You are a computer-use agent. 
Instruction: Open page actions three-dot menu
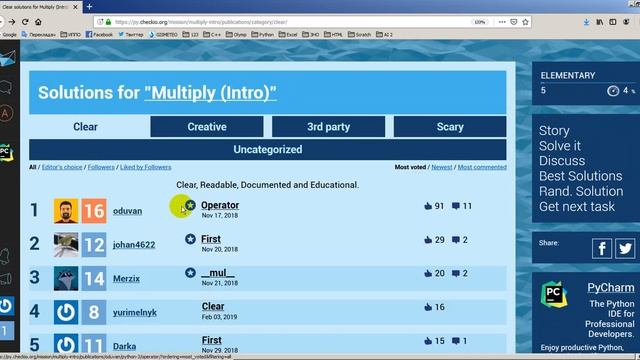coord(502,22)
